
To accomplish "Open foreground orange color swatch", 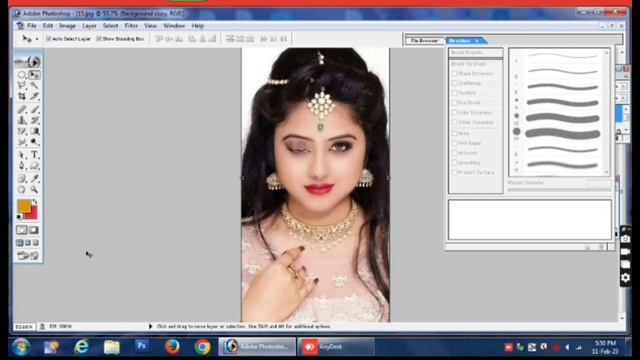I will 24,206.
